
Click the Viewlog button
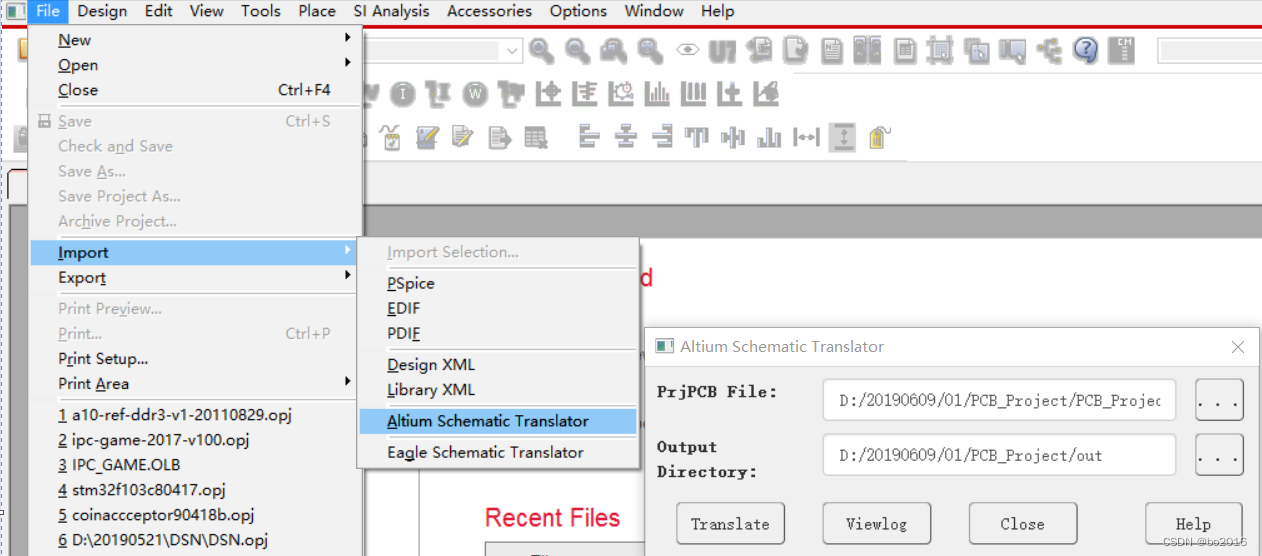coord(876,524)
